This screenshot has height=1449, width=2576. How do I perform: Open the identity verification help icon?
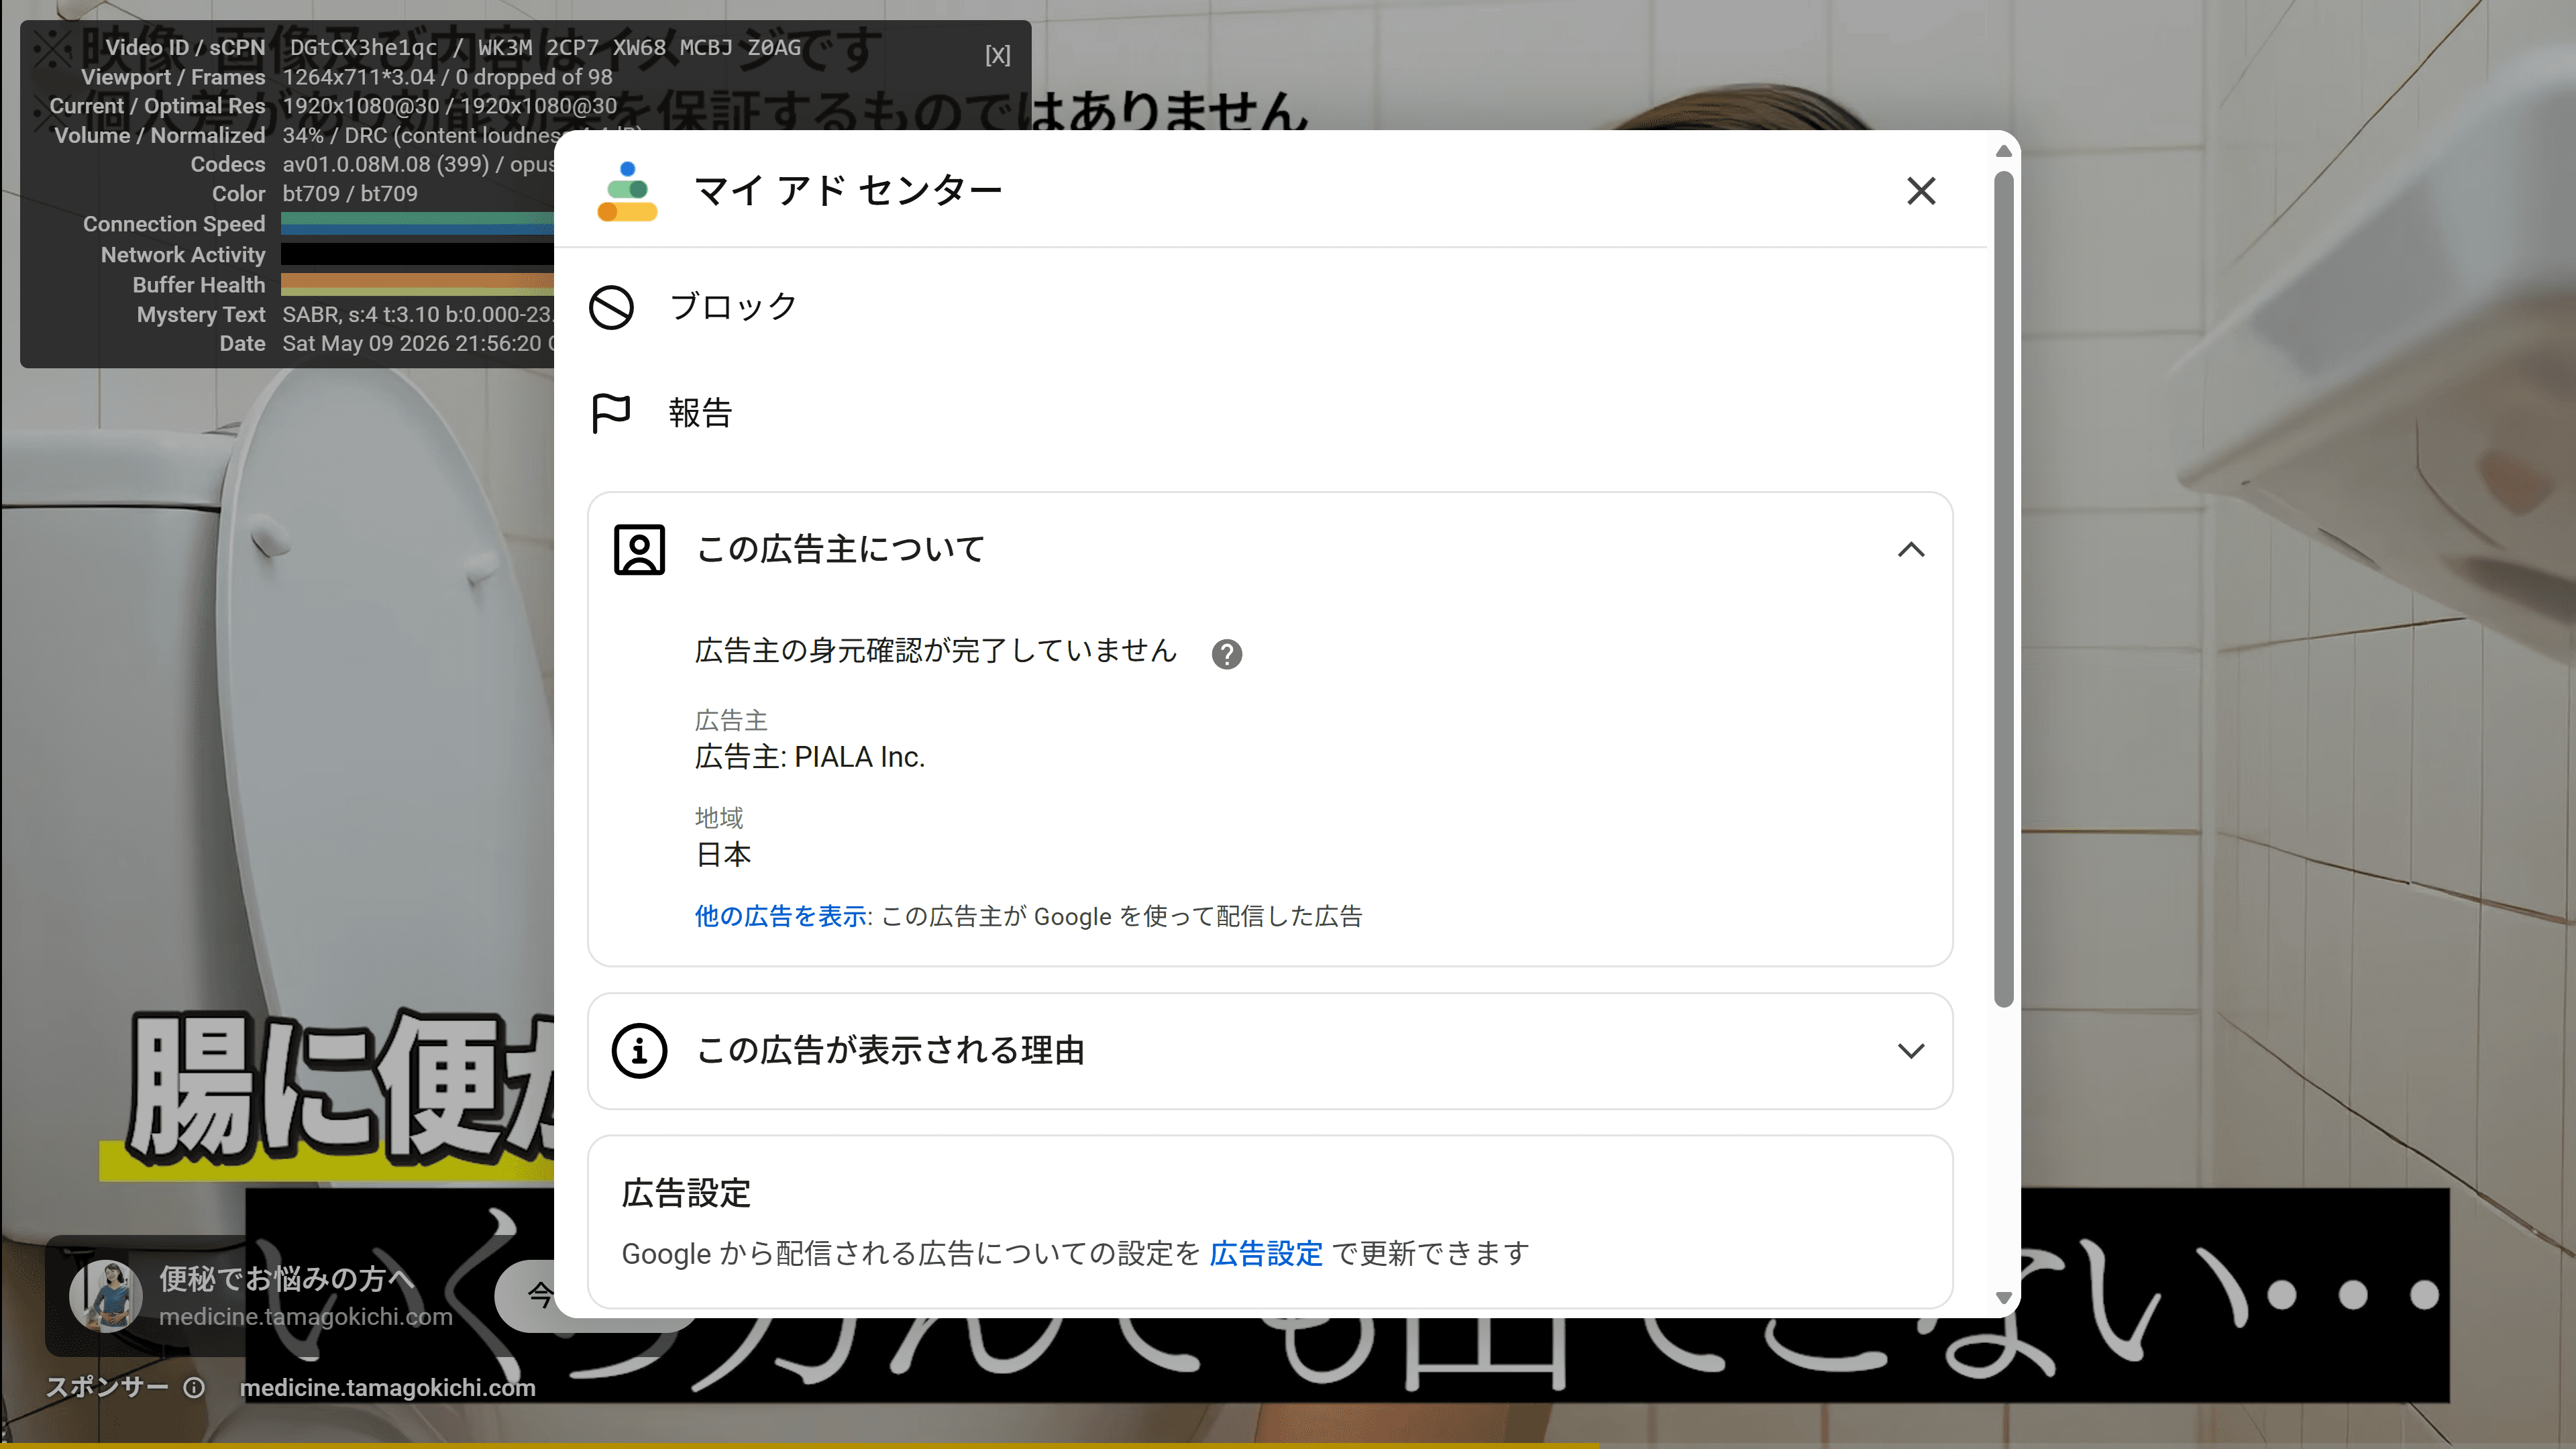pyautogui.click(x=1226, y=654)
